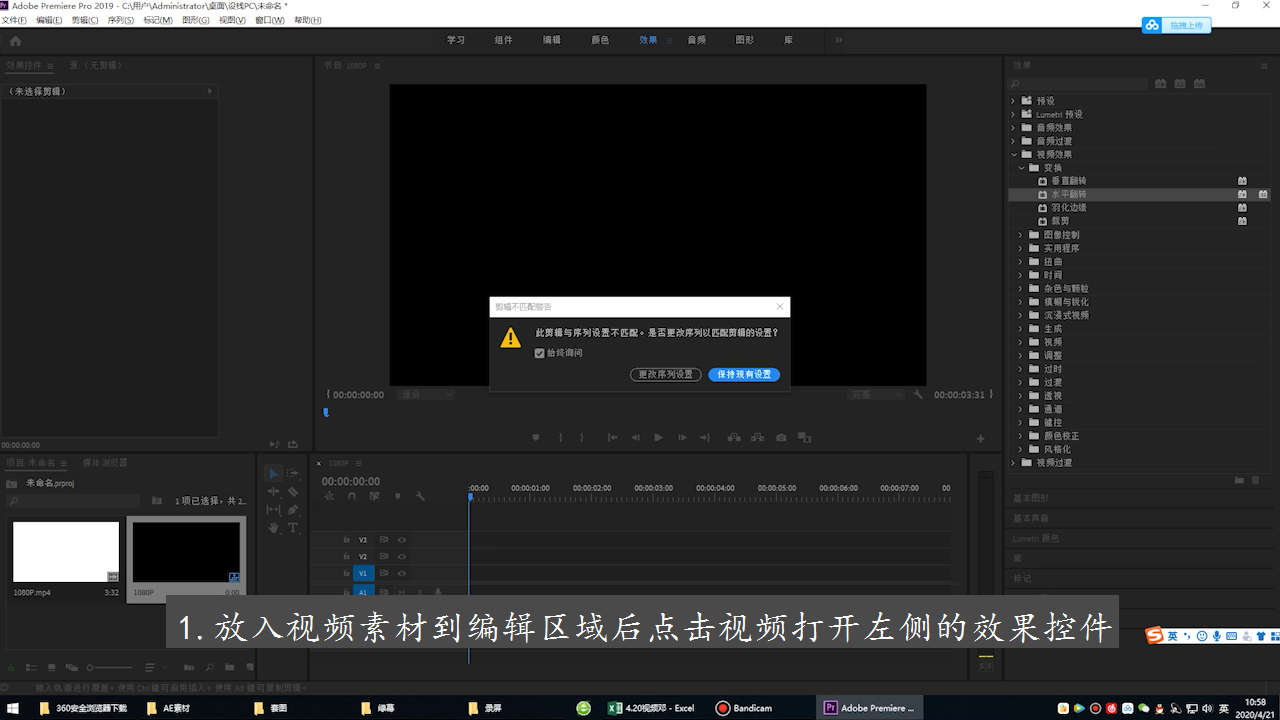The width and height of the screenshot is (1280, 720).
Task: Click Go to In point button
Action: tap(612, 437)
